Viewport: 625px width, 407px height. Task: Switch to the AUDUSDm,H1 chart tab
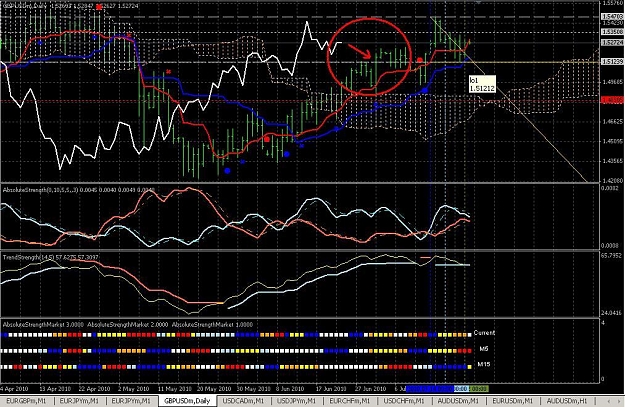pyautogui.click(x=567, y=401)
